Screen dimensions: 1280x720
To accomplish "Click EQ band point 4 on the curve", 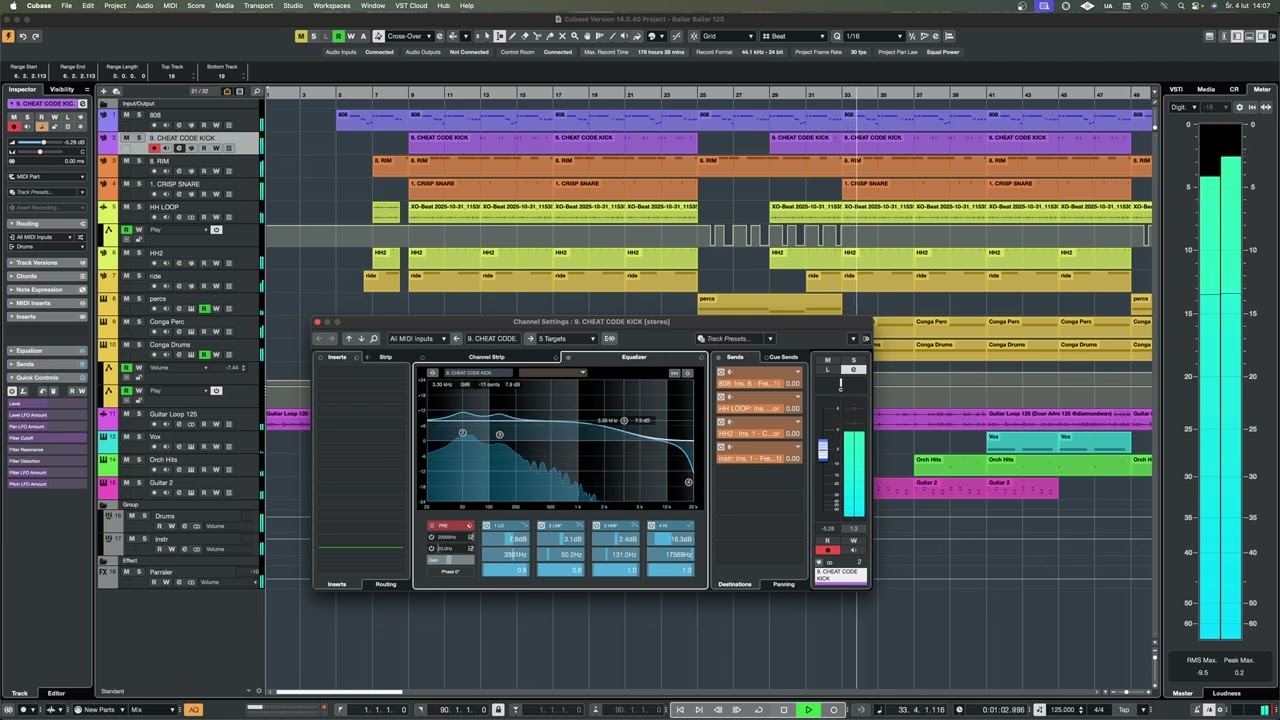I will (x=688, y=482).
